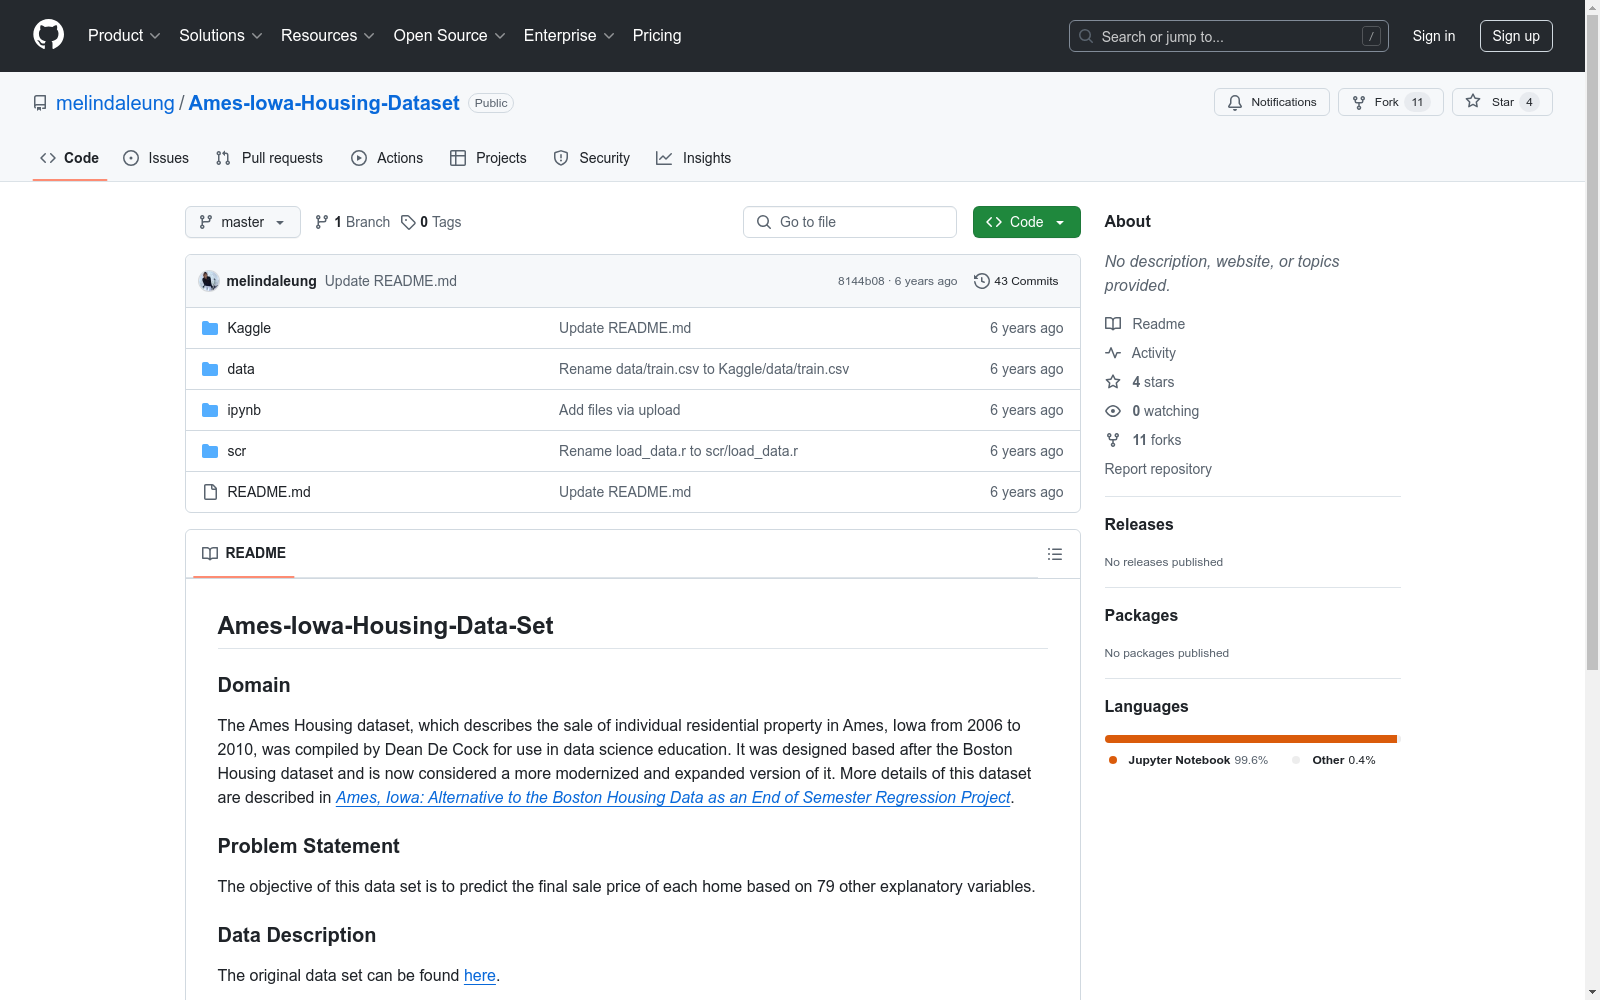Image resolution: width=1600 pixels, height=1000 pixels.
Task: View the 43 Commits history
Action: click(1016, 281)
